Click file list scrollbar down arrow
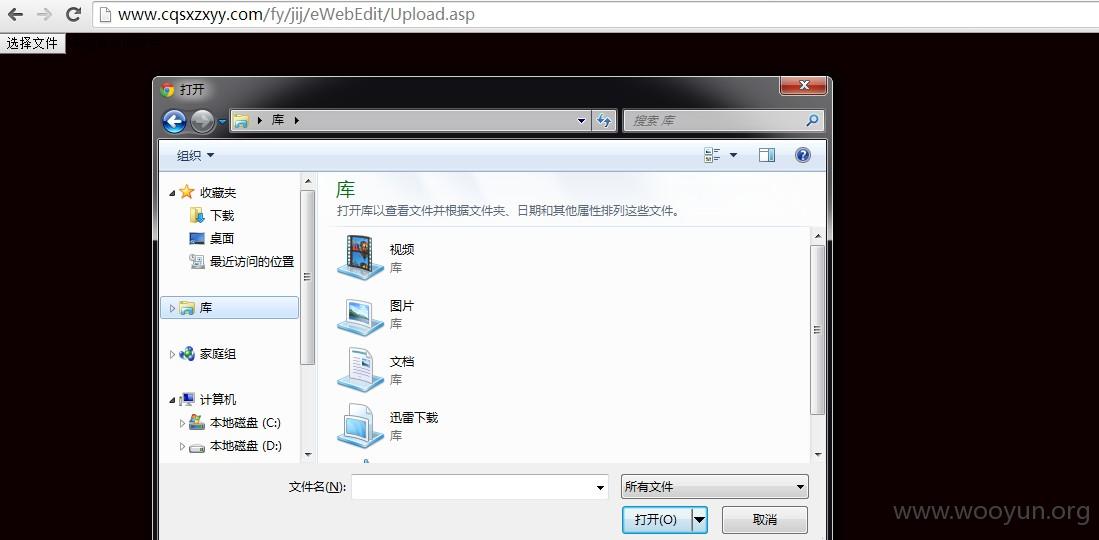This screenshot has width=1099, height=540. (818, 455)
